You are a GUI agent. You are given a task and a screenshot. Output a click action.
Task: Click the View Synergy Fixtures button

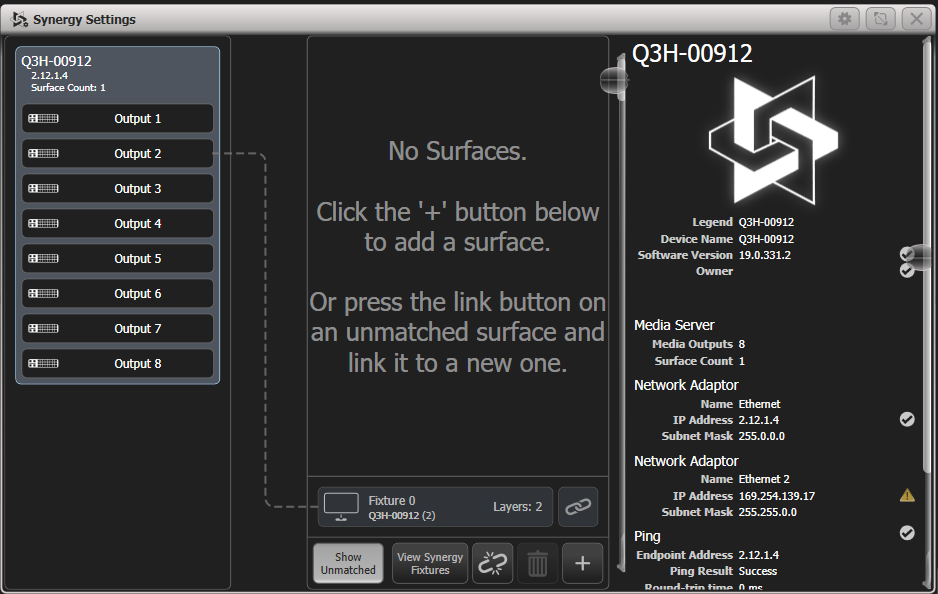pyautogui.click(x=429, y=562)
